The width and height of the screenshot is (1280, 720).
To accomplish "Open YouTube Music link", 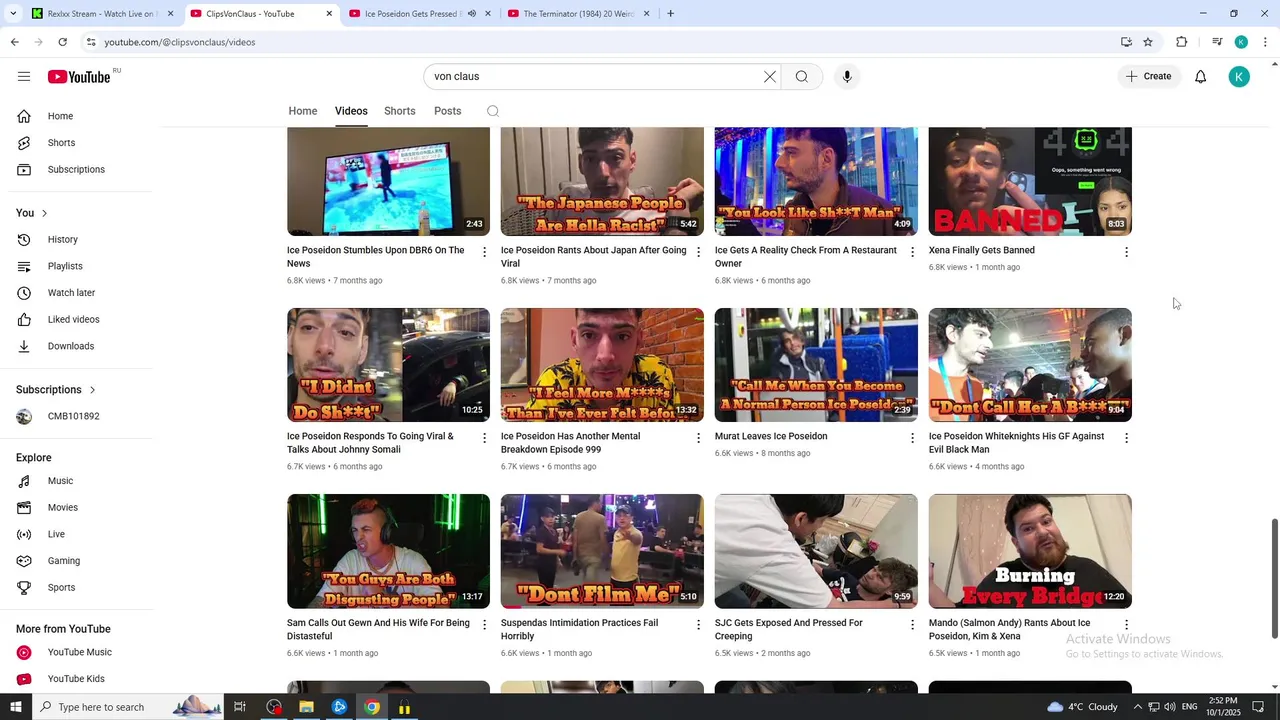I will pos(80,653).
